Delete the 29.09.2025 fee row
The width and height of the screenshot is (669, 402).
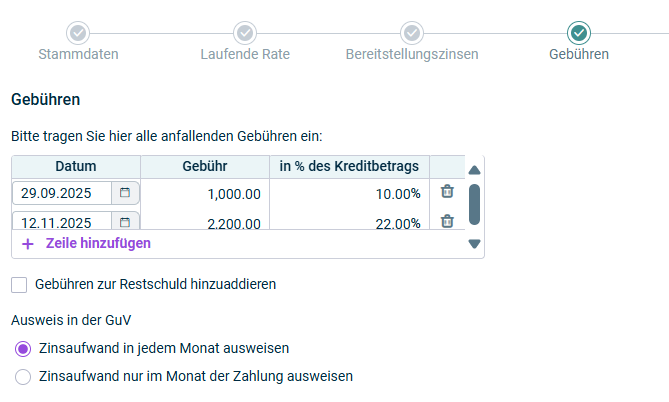447,192
